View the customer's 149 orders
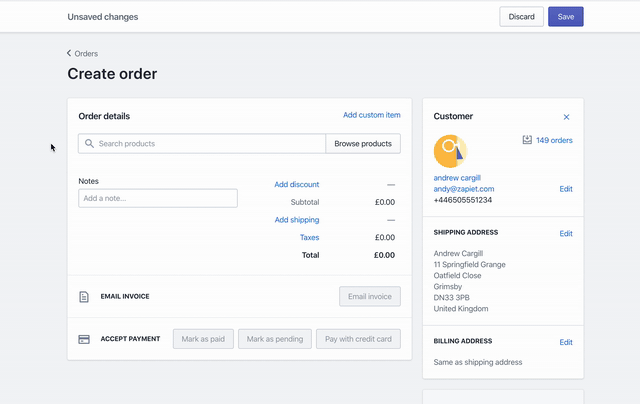The height and width of the screenshot is (404, 640). (554, 140)
